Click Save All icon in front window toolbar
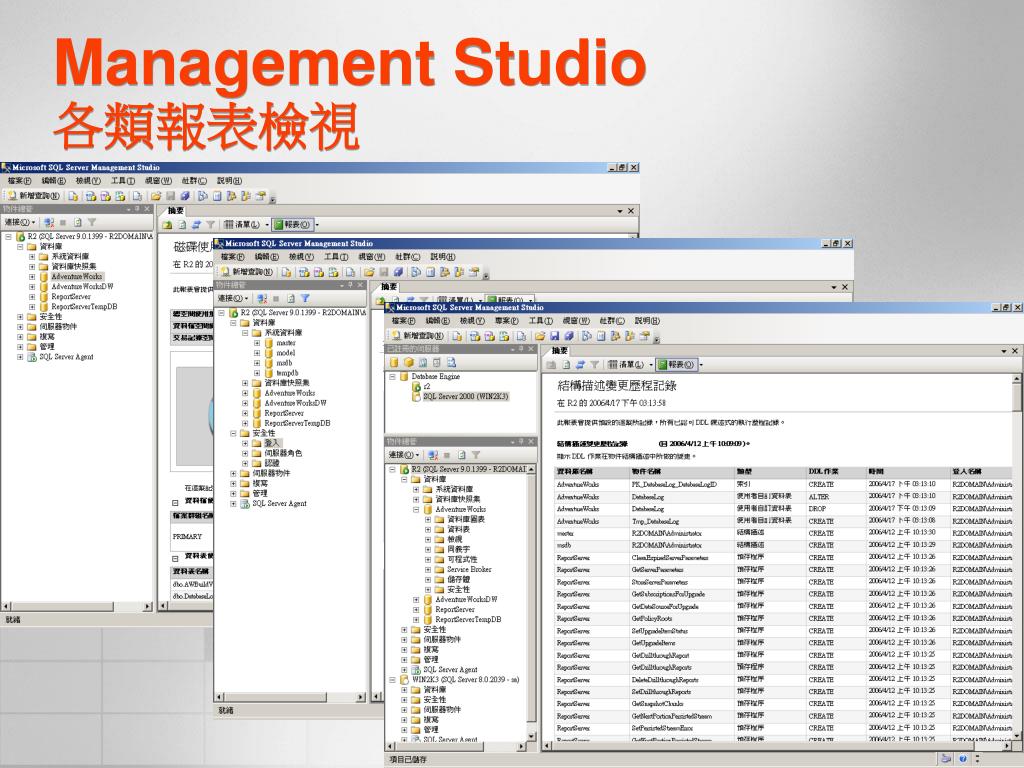This screenshot has height=768, width=1024. 569,336
